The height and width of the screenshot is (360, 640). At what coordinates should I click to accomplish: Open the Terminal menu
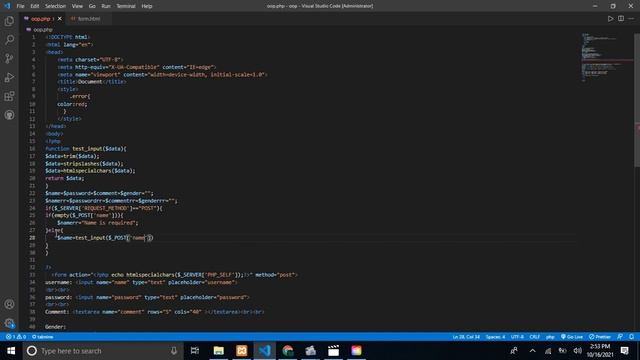126,6
